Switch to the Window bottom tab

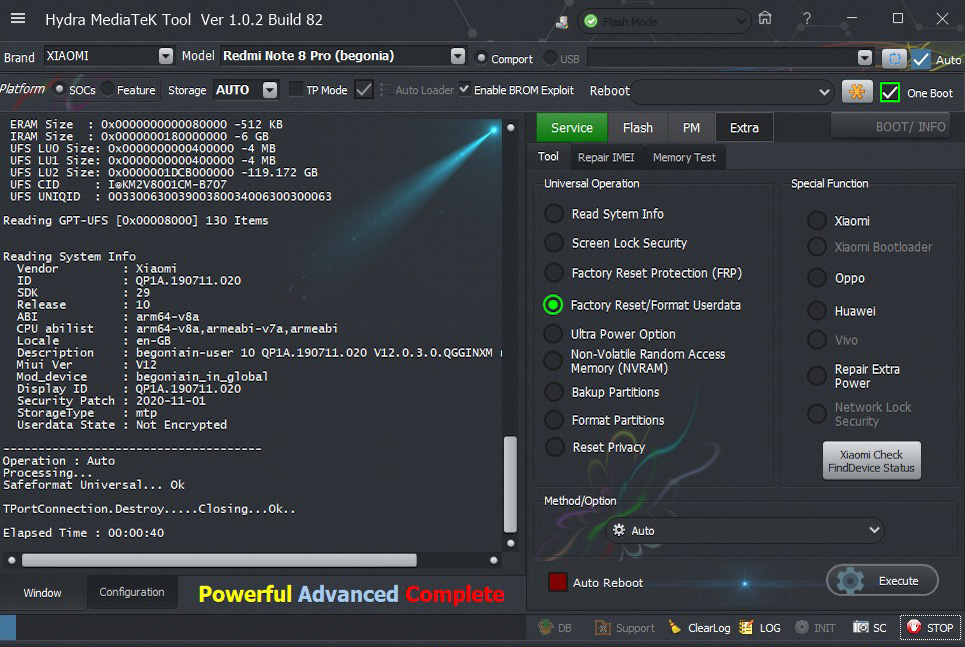42,592
